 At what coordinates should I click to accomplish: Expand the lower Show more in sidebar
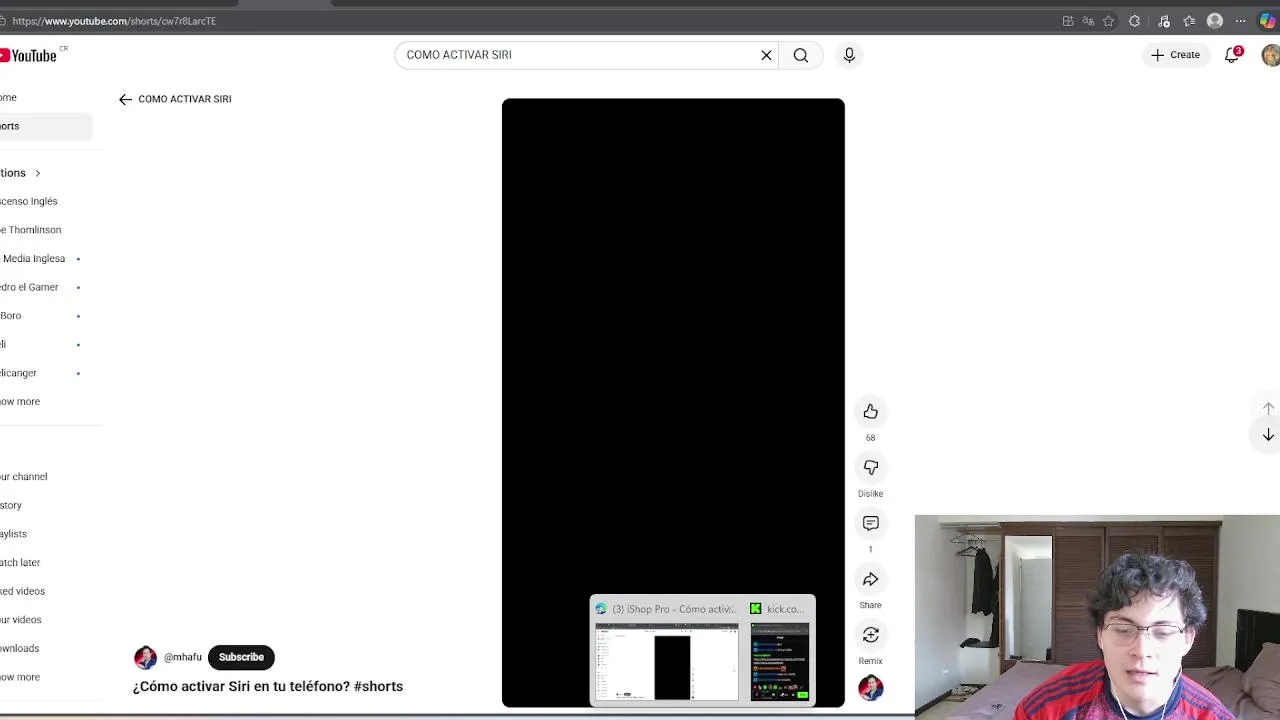click(x=20, y=677)
